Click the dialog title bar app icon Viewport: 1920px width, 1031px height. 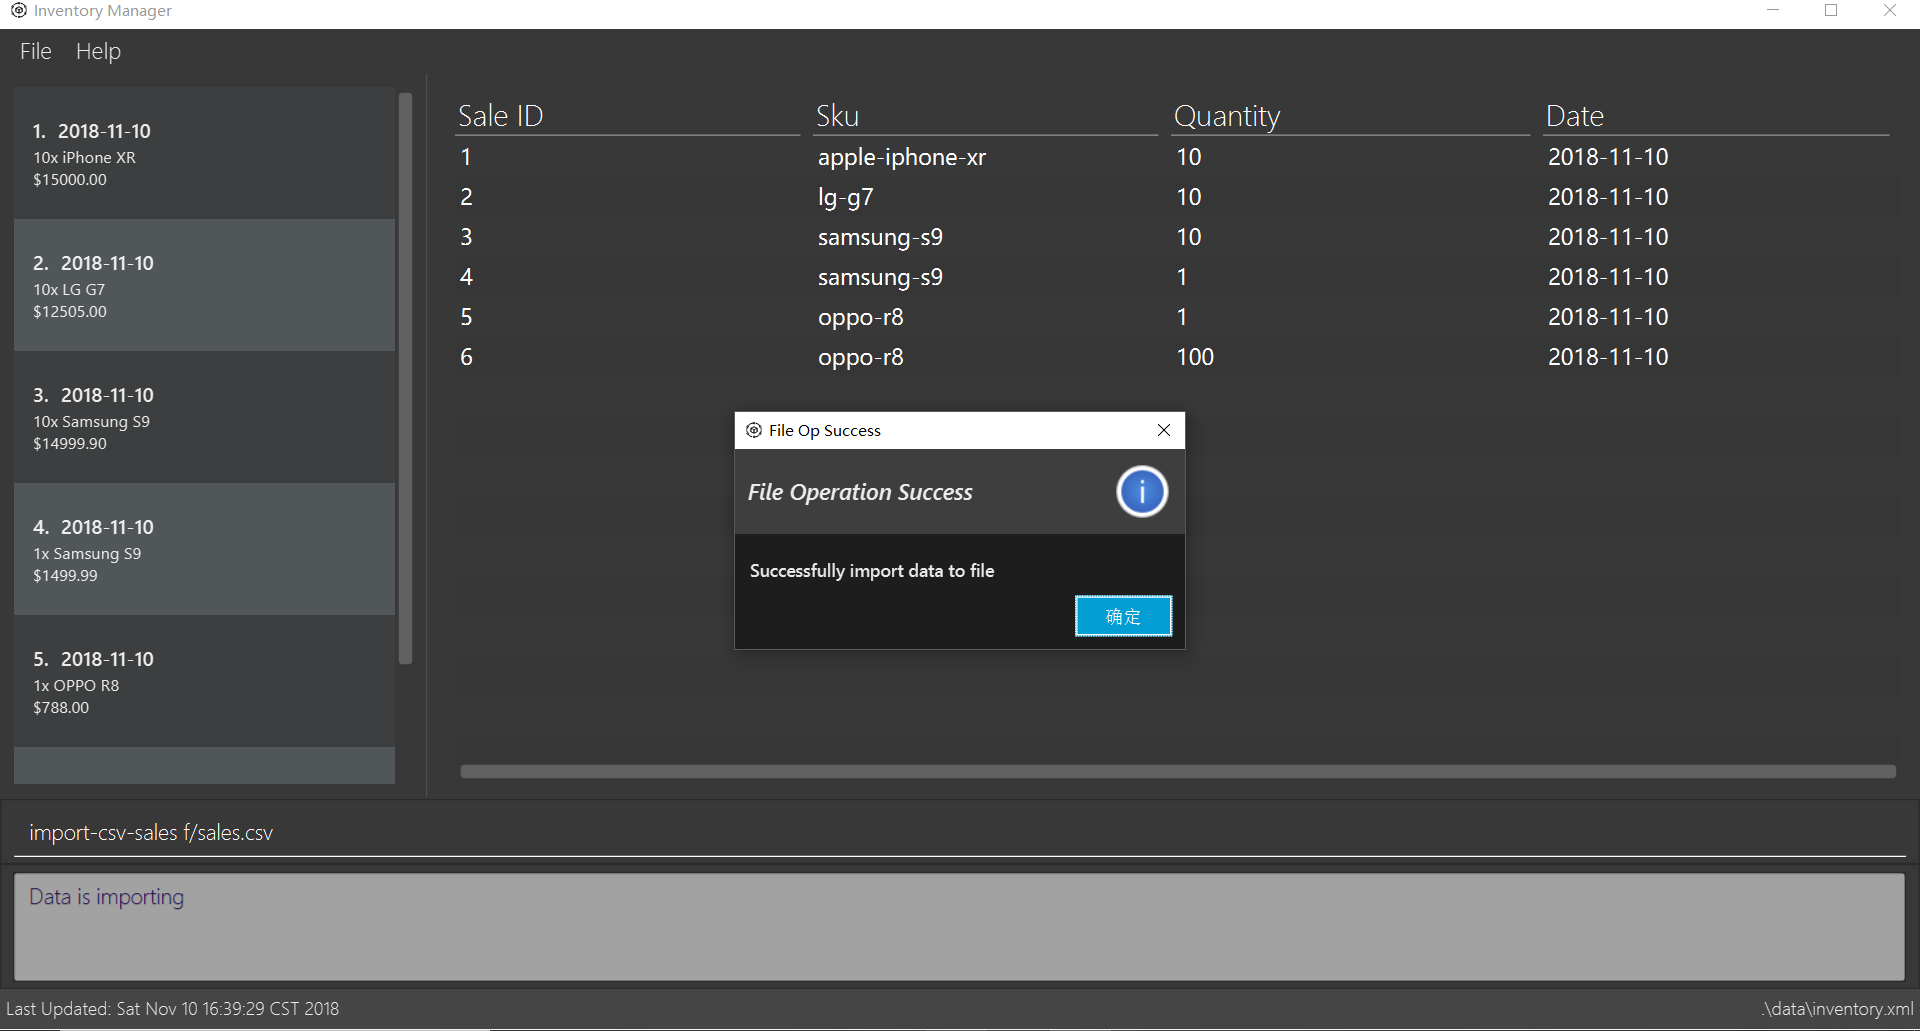pos(754,430)
